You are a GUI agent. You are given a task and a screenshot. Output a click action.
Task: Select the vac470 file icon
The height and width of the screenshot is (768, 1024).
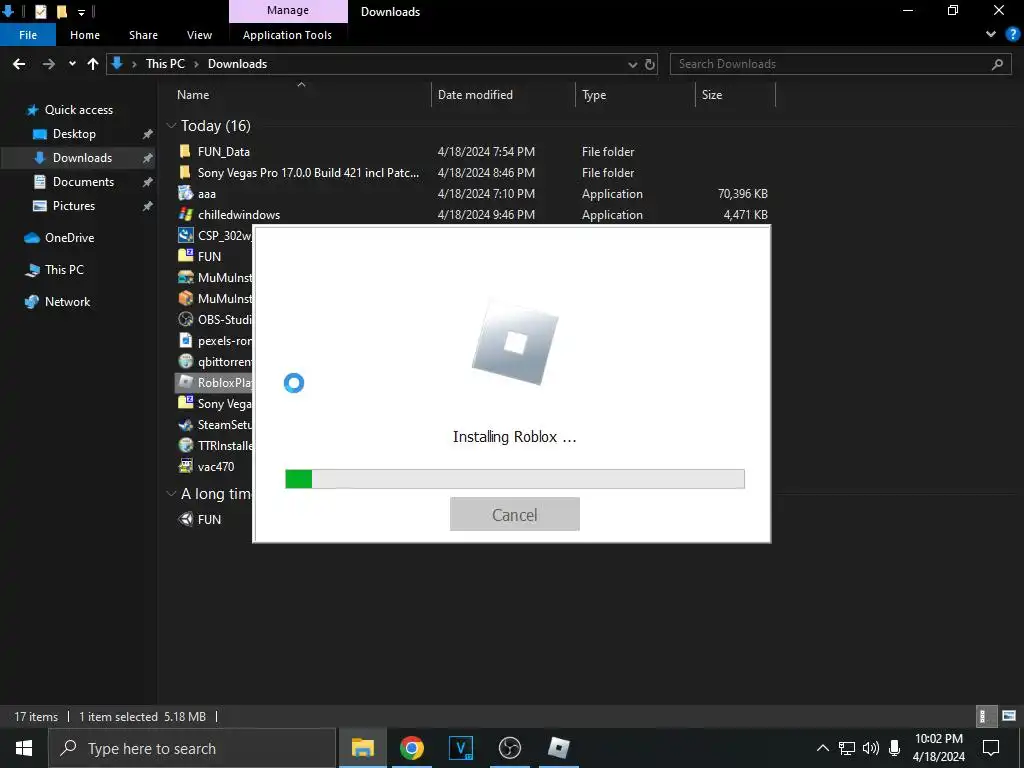(185, 466)
